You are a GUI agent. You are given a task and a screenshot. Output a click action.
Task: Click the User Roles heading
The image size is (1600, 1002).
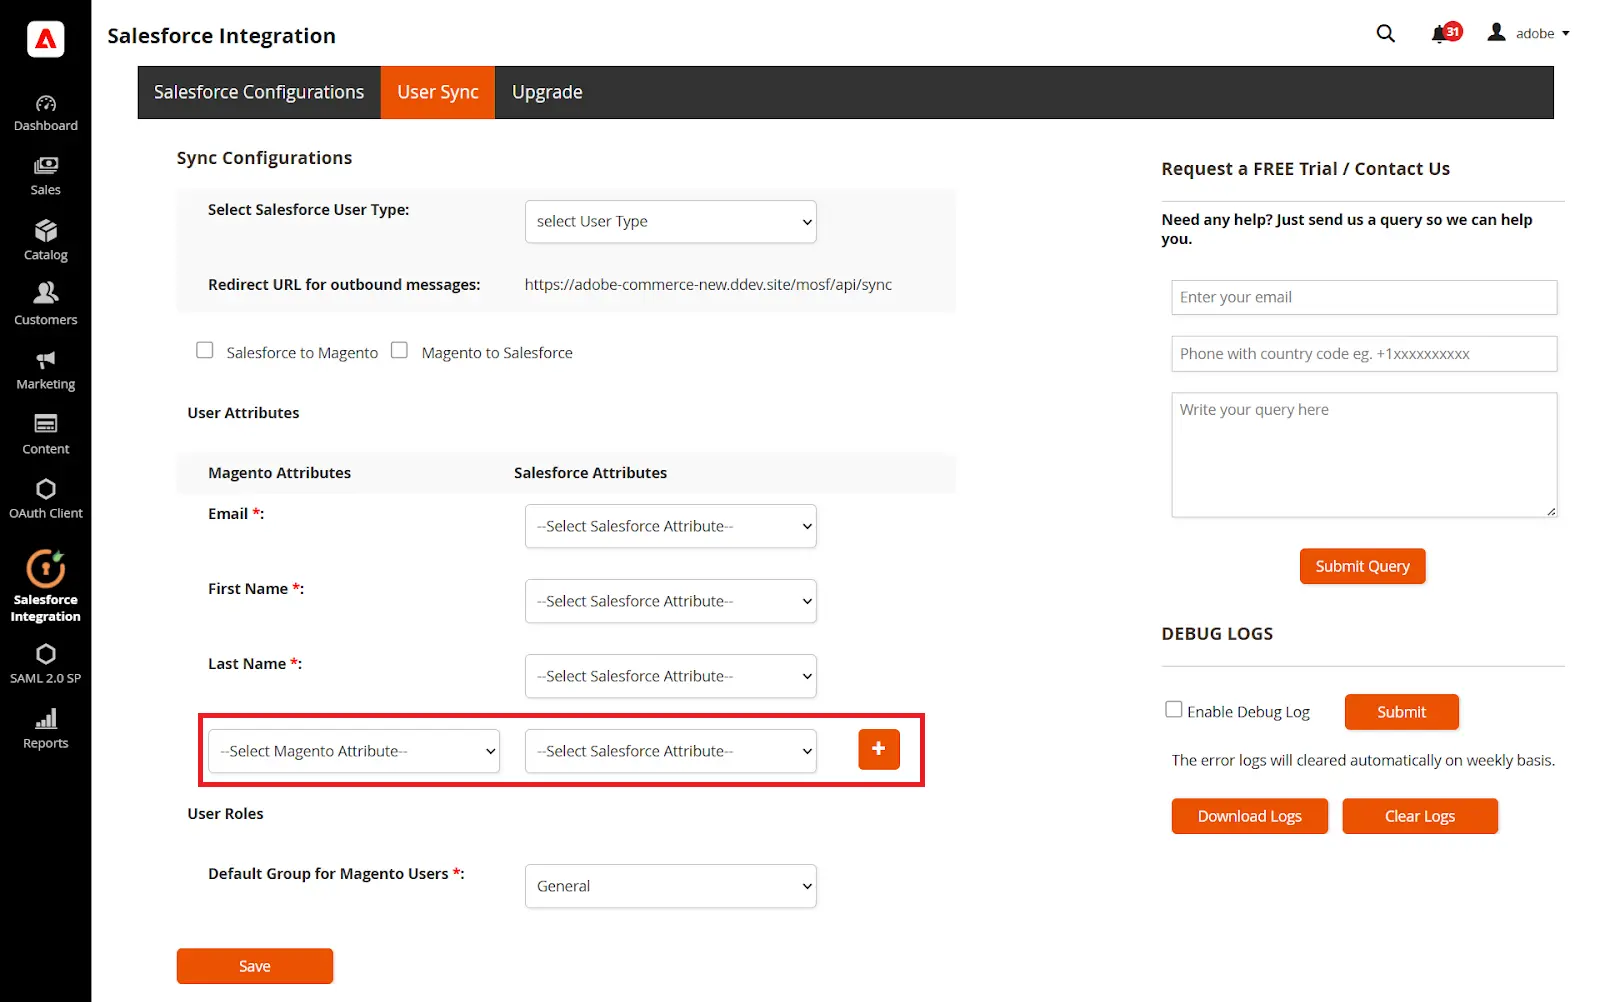pos(225,814)
